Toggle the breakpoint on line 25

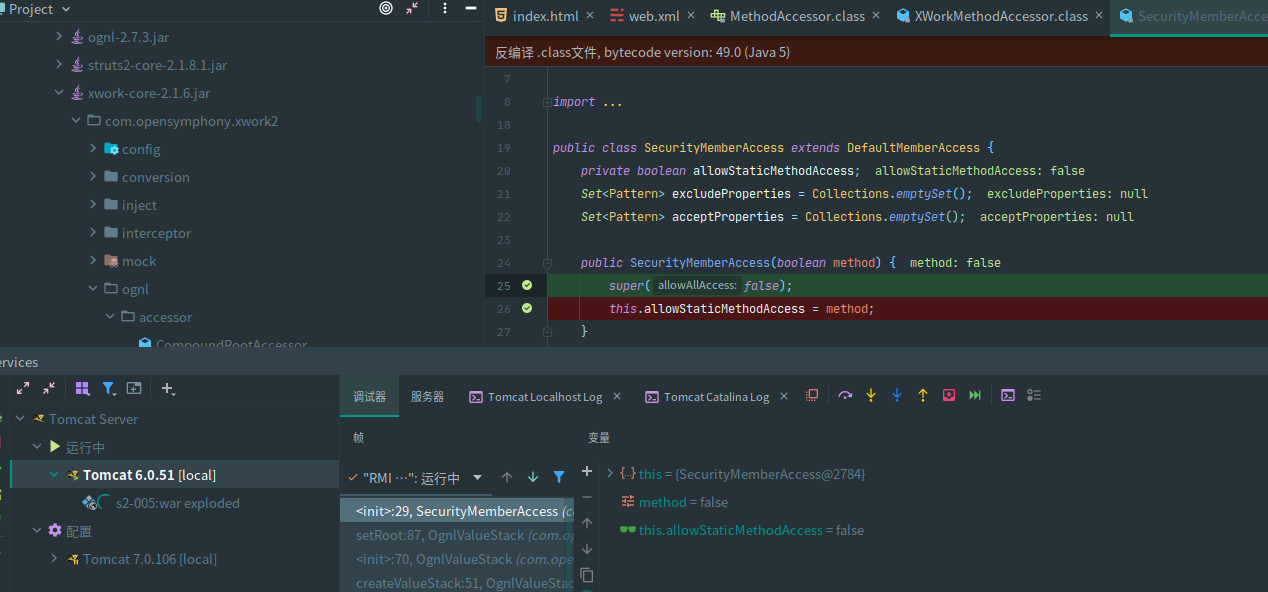point(527,285)
